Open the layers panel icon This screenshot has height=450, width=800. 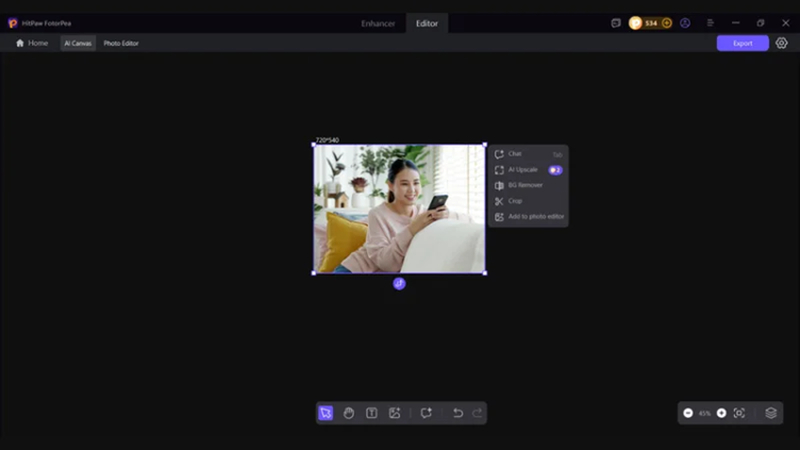click(771, 413)
